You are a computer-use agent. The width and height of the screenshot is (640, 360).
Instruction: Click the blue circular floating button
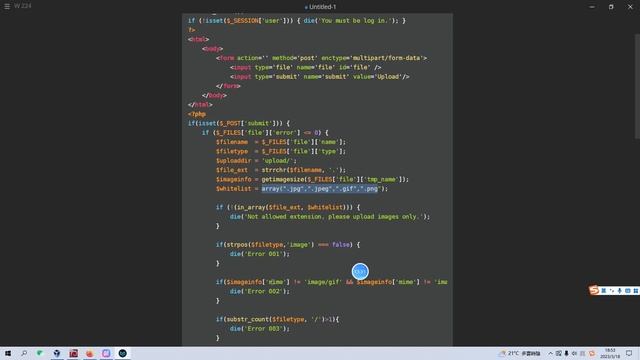click(360, 271)
